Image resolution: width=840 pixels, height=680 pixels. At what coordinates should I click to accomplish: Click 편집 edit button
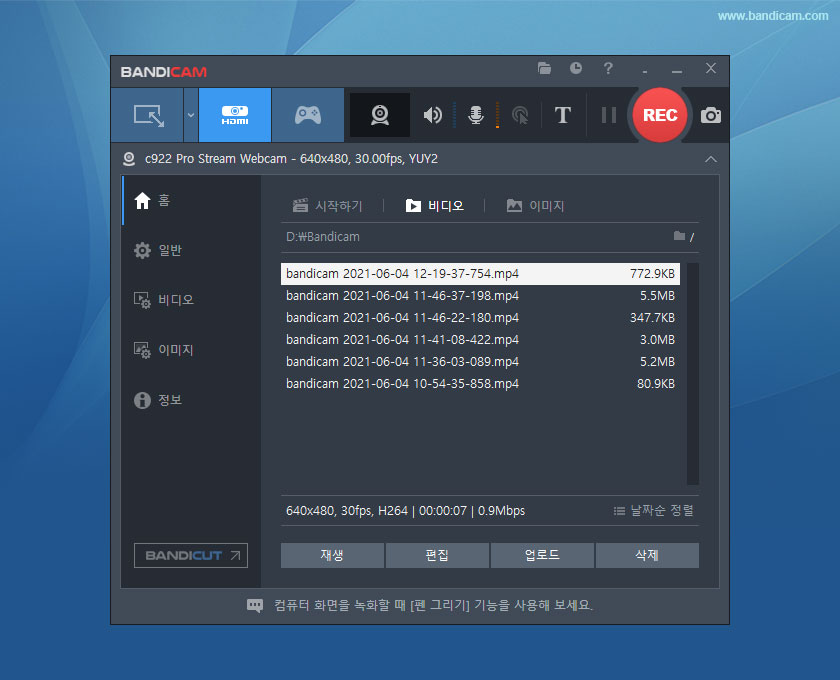437,555
